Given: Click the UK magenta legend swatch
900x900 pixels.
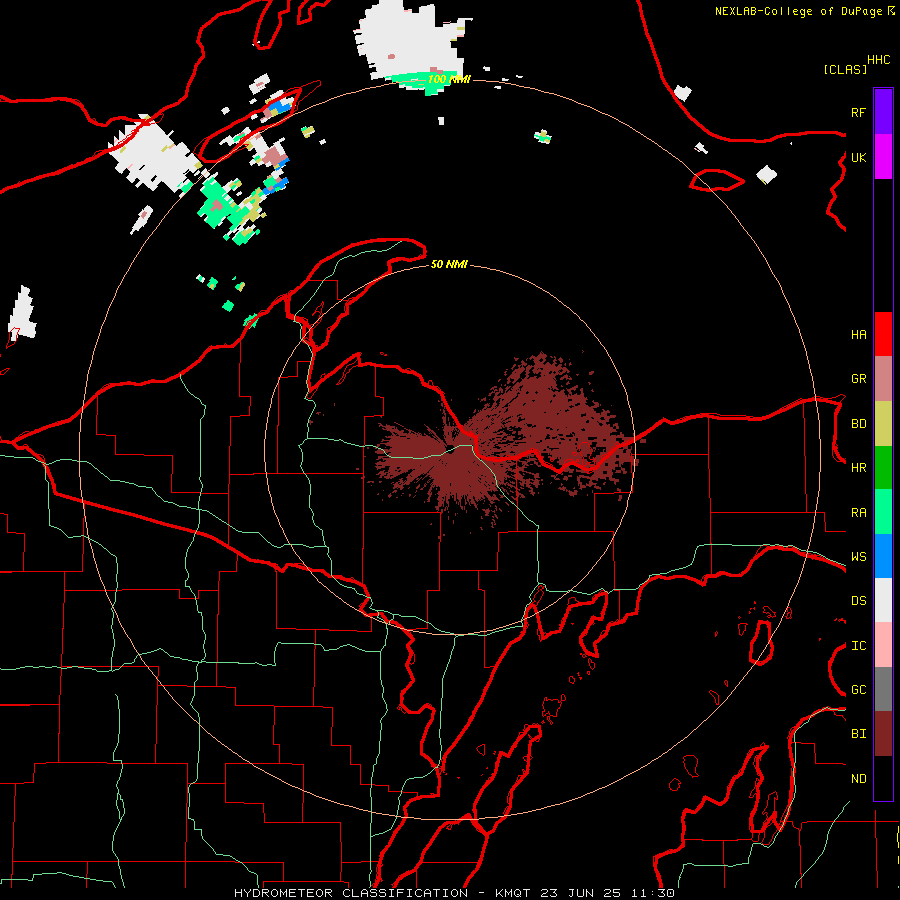Looking at the screenshot, I should pyautogui.click(x=883, y=157).
